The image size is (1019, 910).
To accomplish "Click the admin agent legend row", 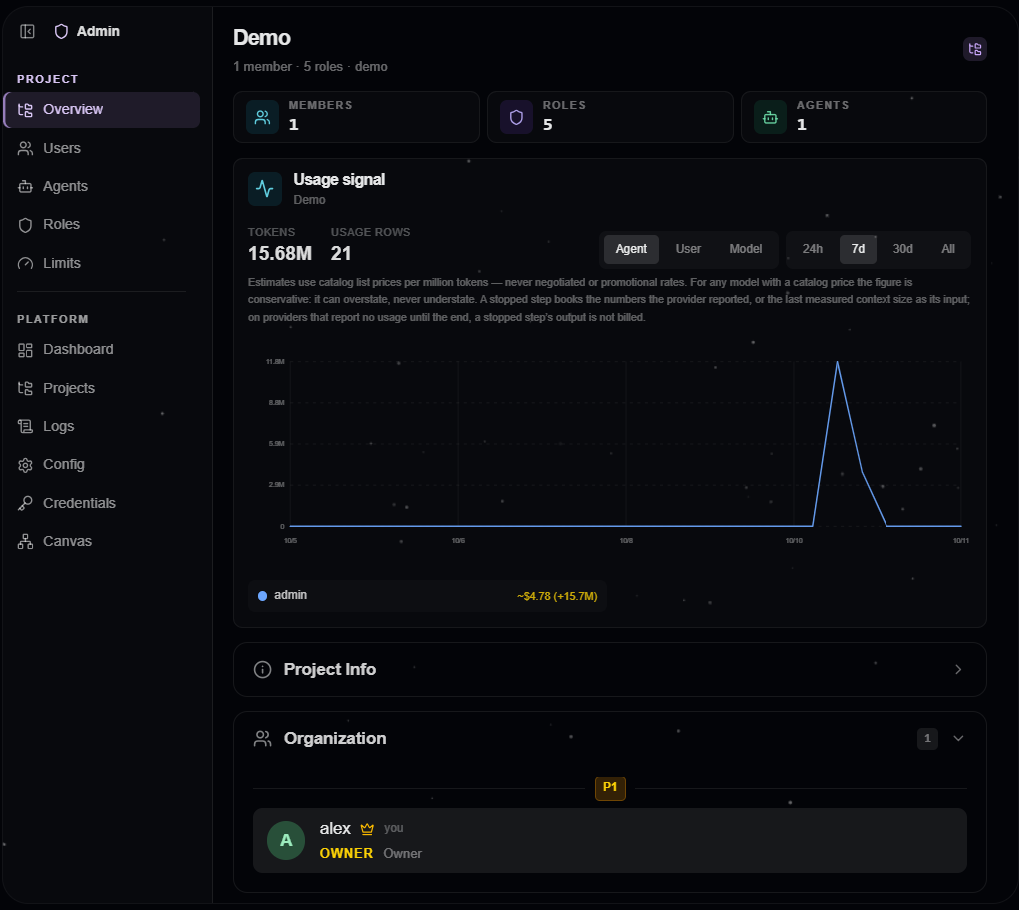I will 427,596.
